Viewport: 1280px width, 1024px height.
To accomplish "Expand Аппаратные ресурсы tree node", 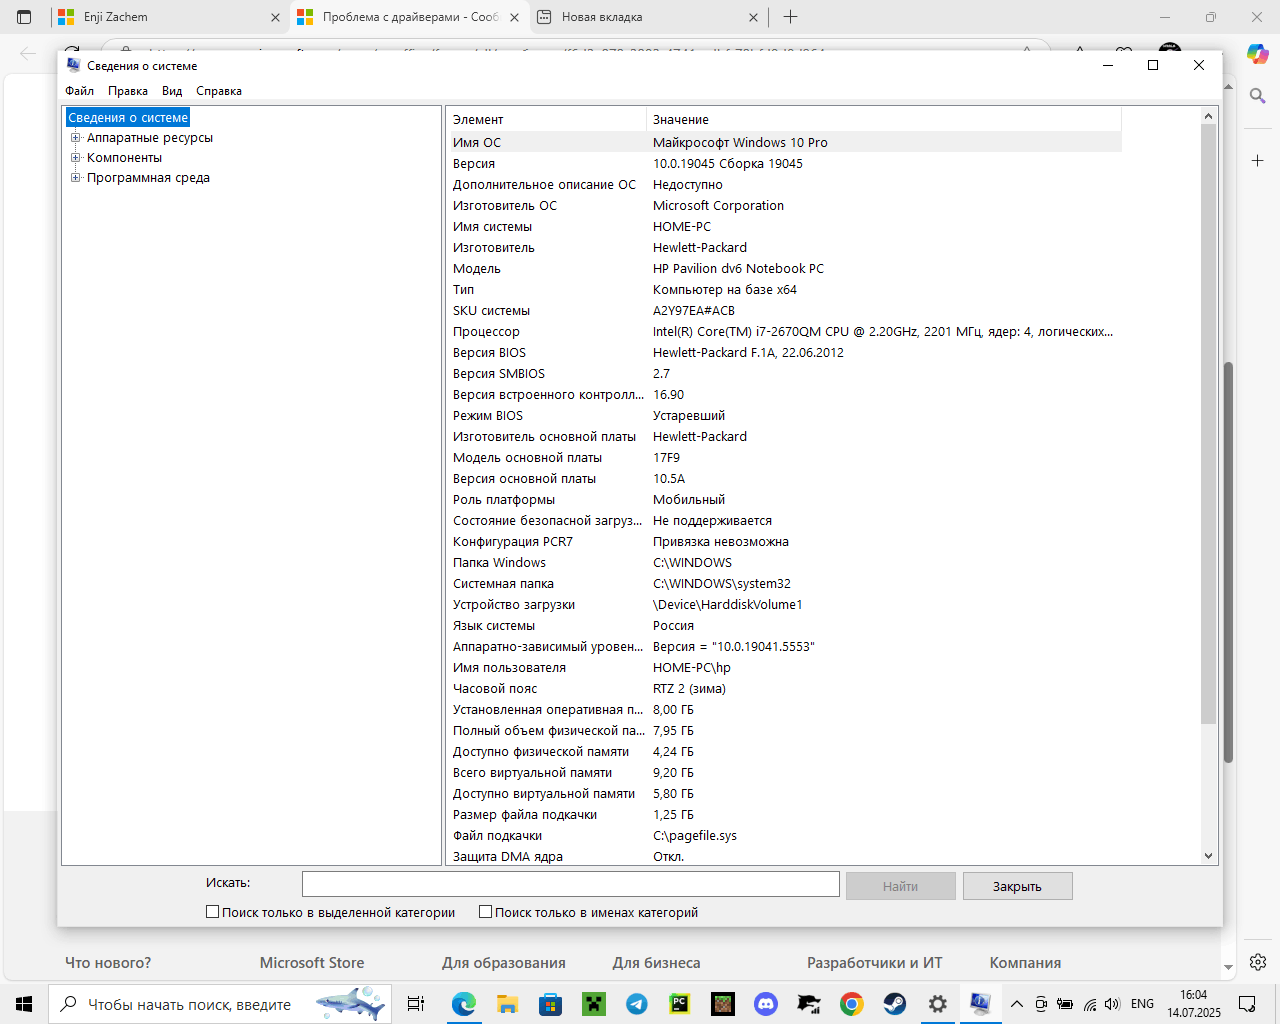I will click(75, 138).
